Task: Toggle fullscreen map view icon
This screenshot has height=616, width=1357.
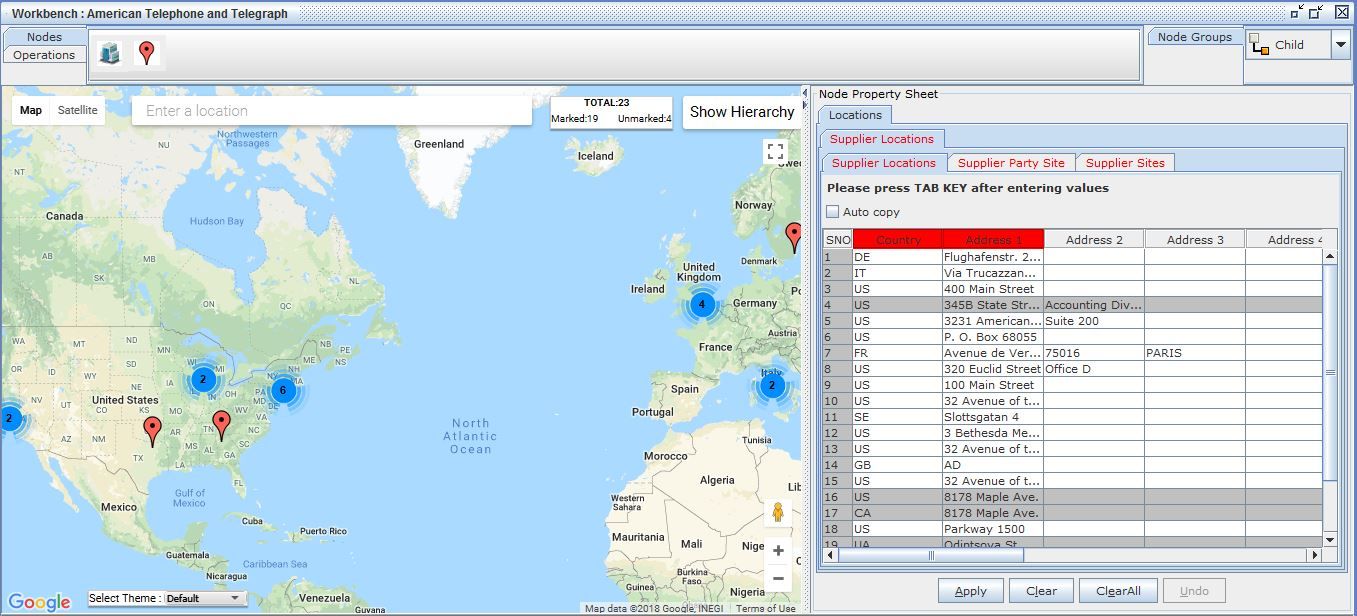Action: click(x=775, y=151)
